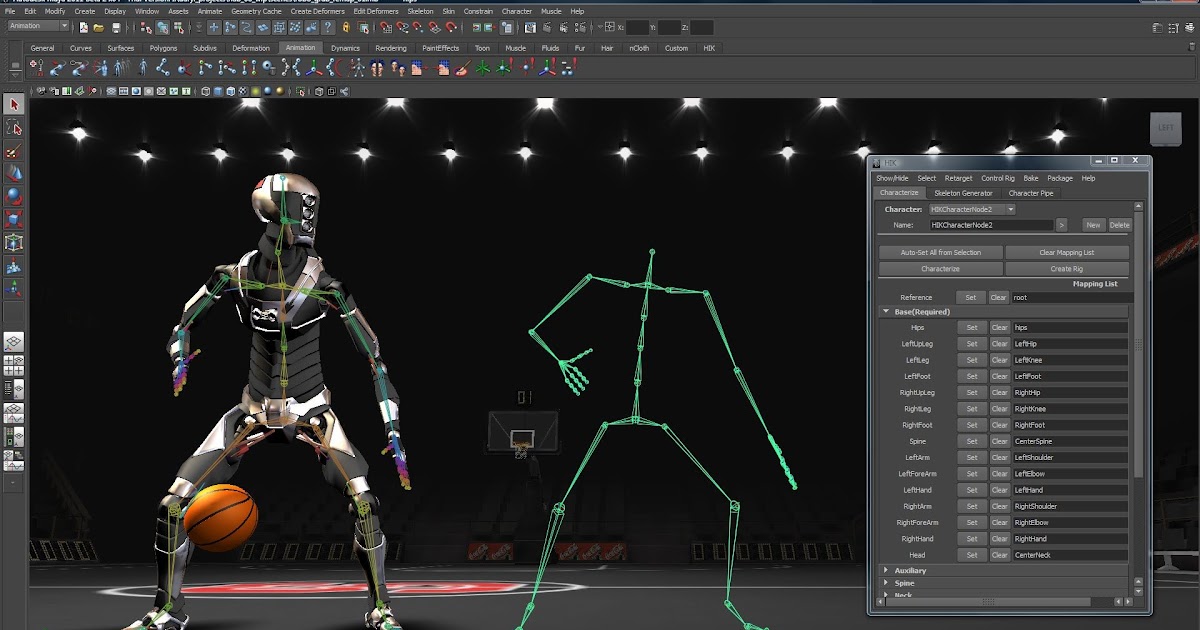Expand the Spine section in mapping list
1200x630 pixels.
pyautogui.click(x=885, y=583)
